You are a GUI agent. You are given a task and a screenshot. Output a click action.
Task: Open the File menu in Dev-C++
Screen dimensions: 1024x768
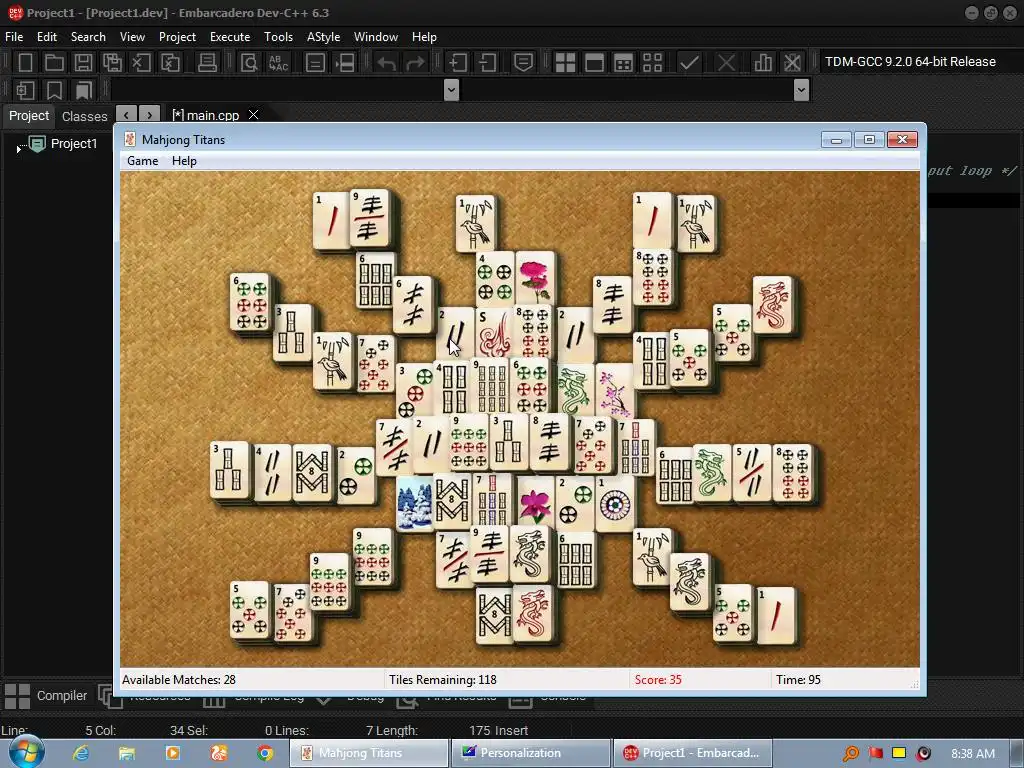(x=14, y=37)
